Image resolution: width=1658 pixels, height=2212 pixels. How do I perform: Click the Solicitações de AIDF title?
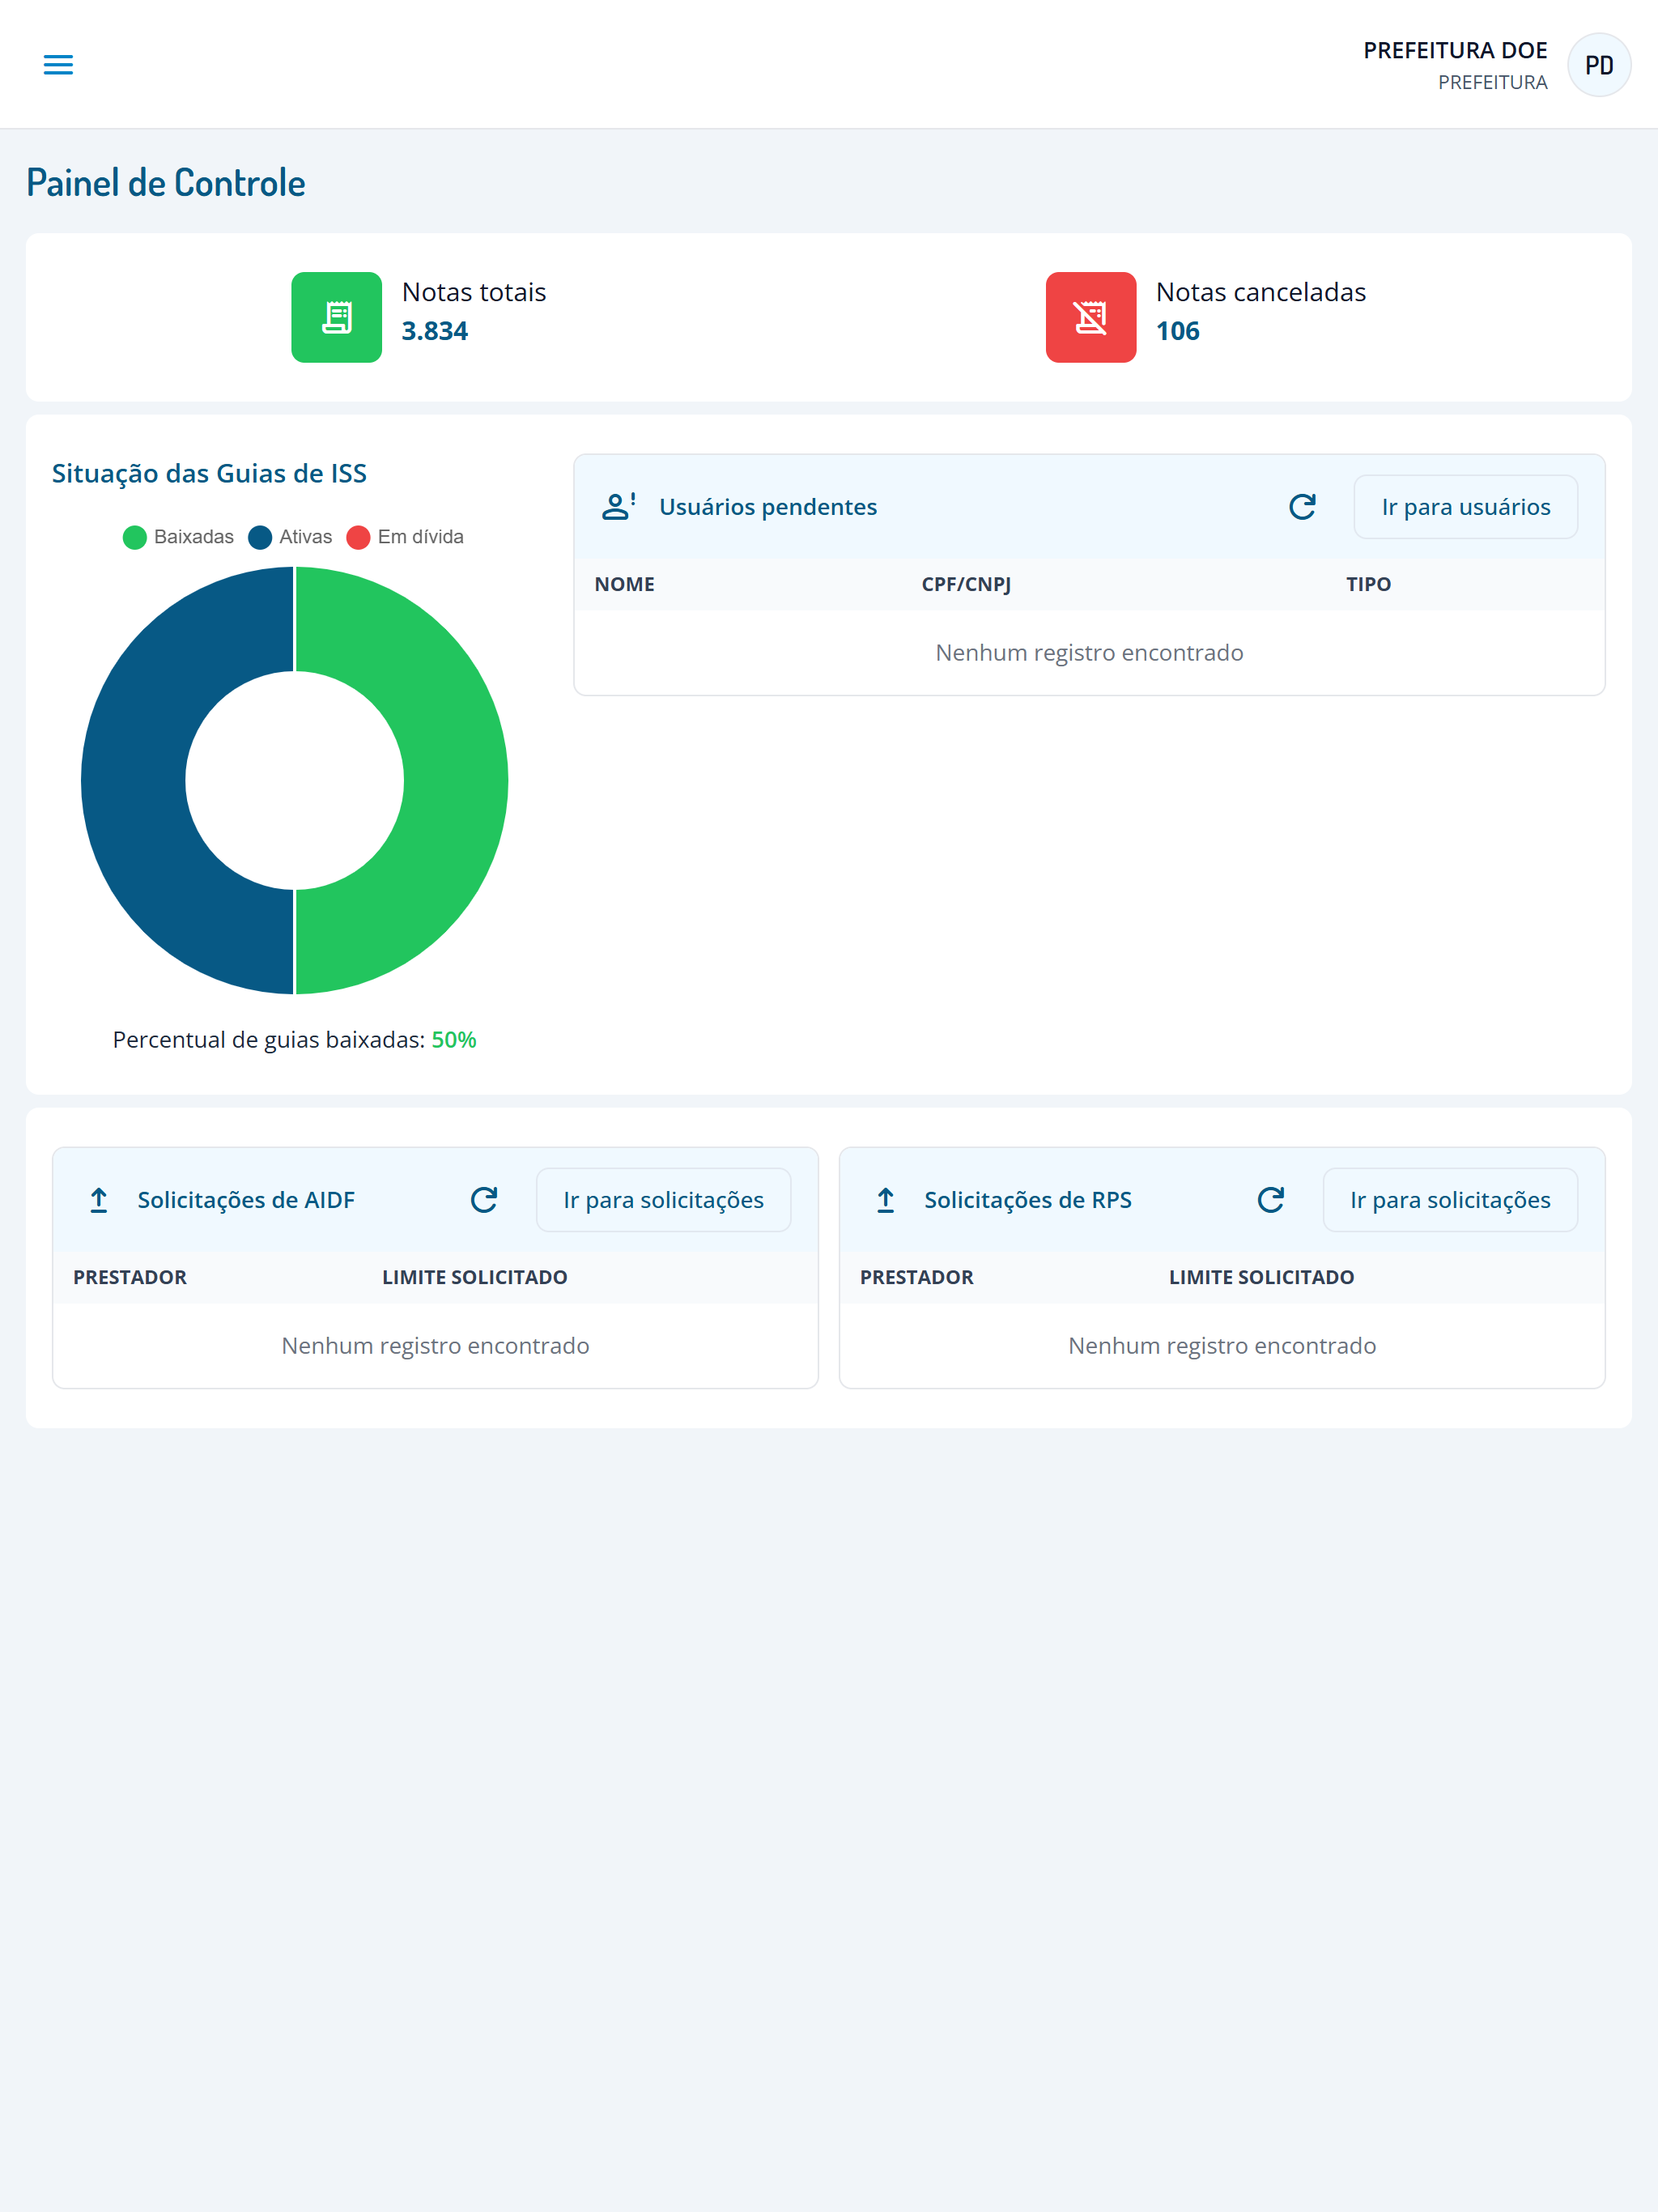246,1200
